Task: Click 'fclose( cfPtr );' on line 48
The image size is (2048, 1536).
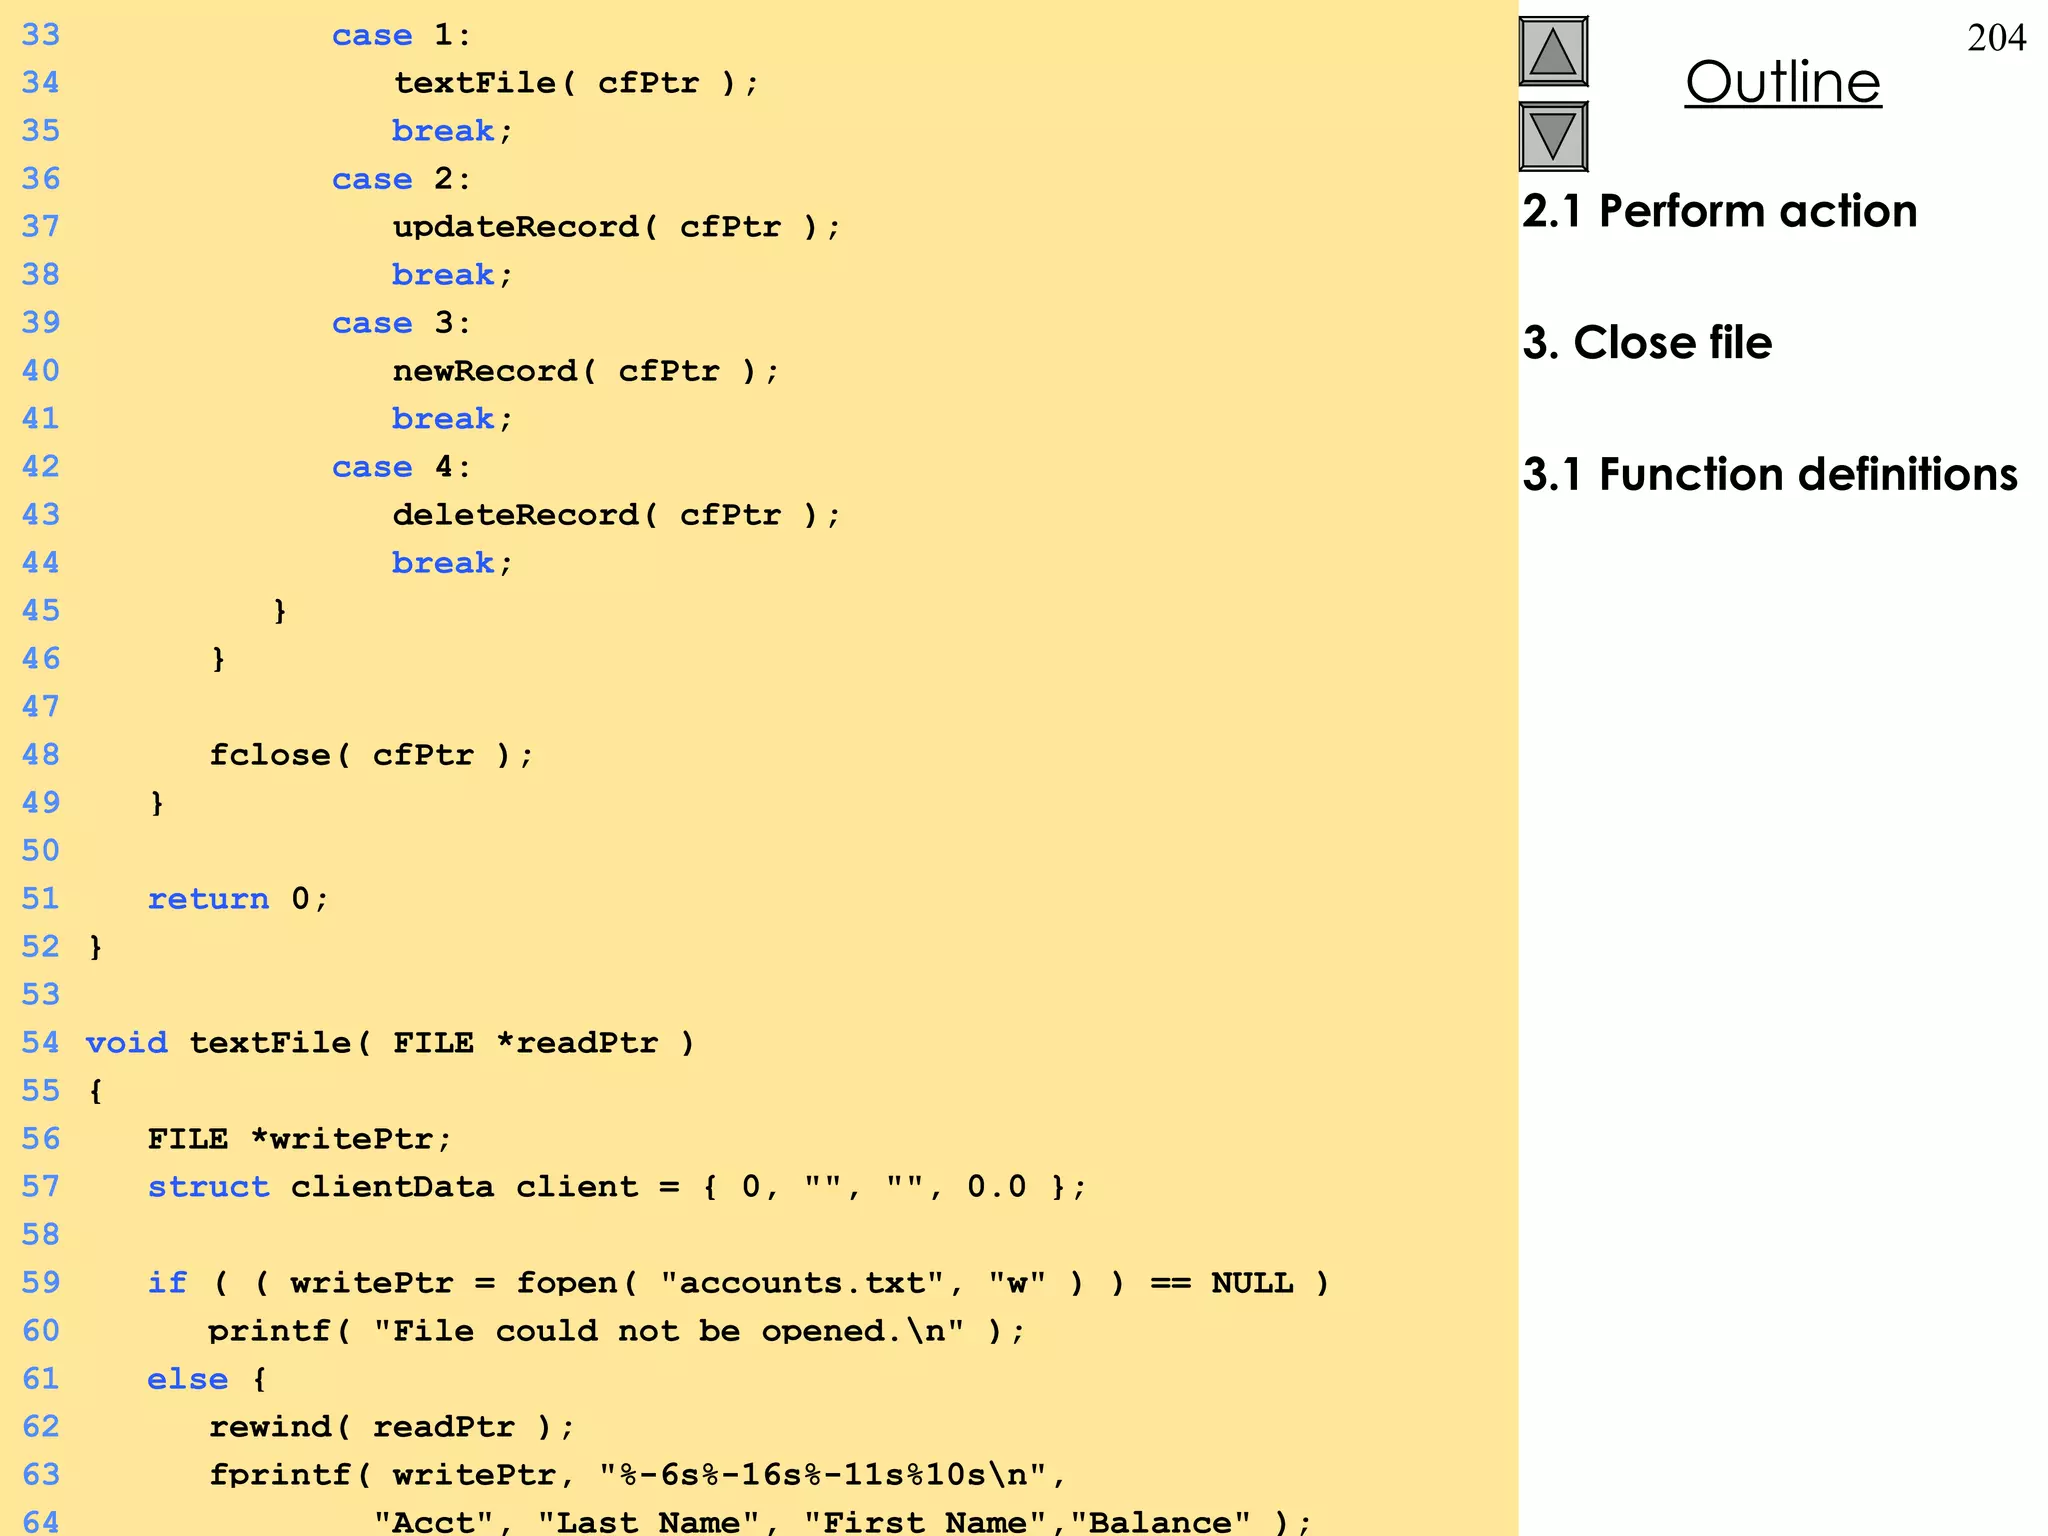Action: click(x=371, y=755)
